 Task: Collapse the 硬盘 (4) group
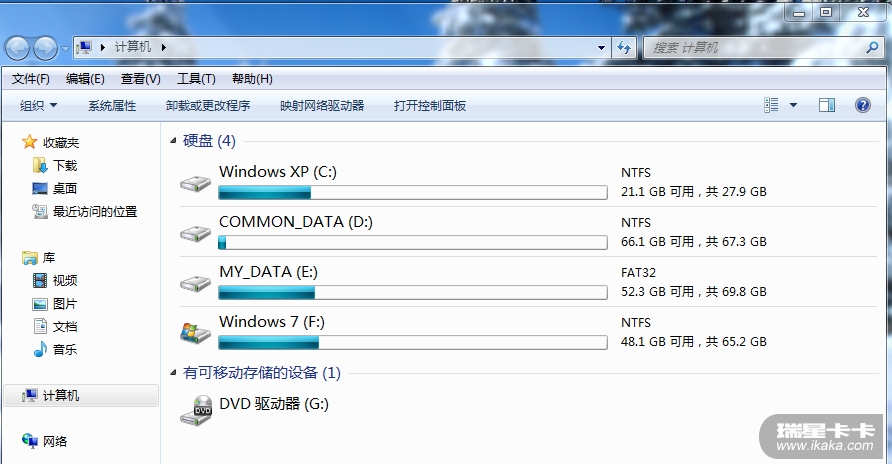coord(174,141)
